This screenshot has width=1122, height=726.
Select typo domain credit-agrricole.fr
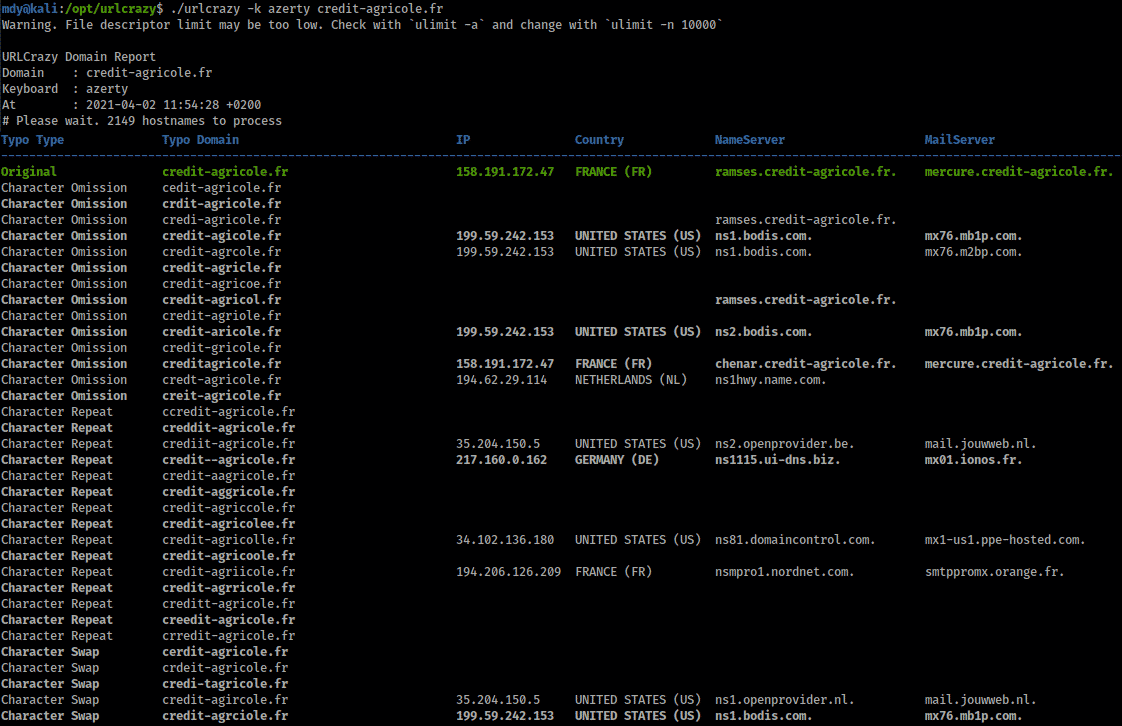click(229, 588)
